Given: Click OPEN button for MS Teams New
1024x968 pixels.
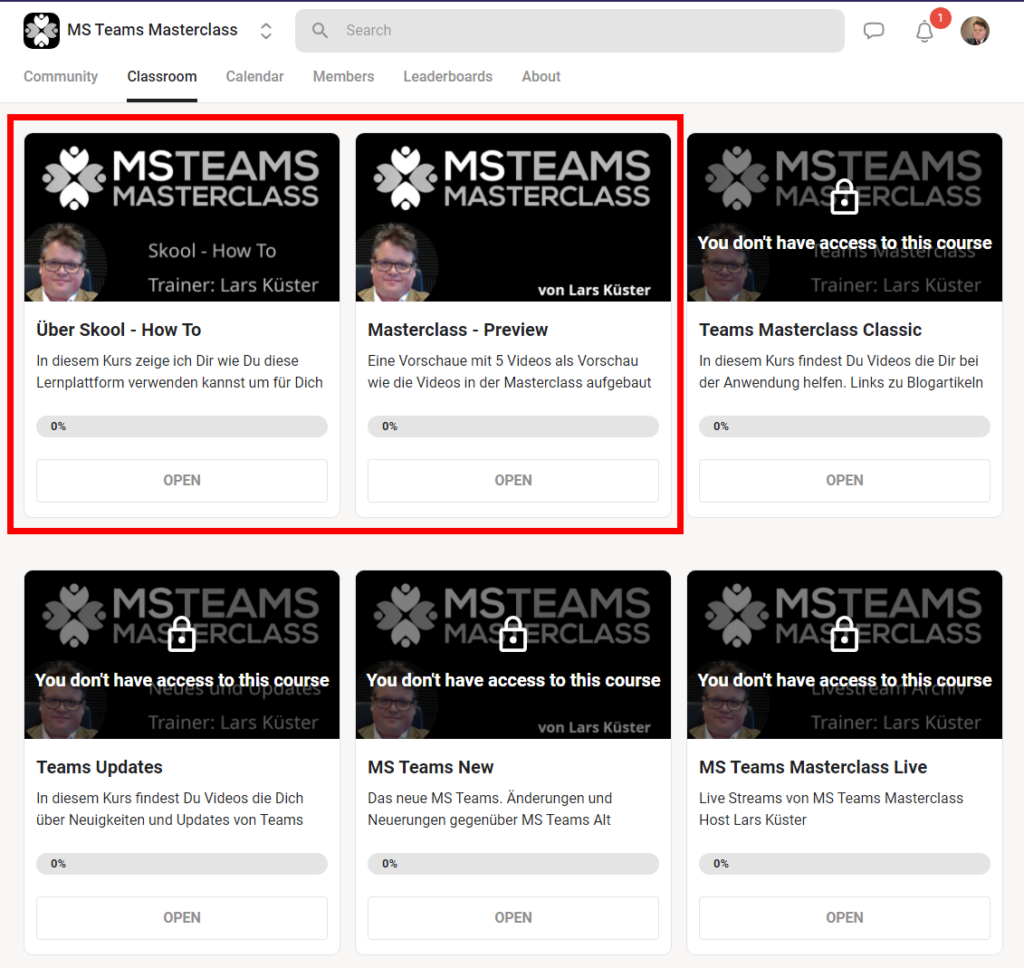Looking at the screenshot, I should (513, 918).
